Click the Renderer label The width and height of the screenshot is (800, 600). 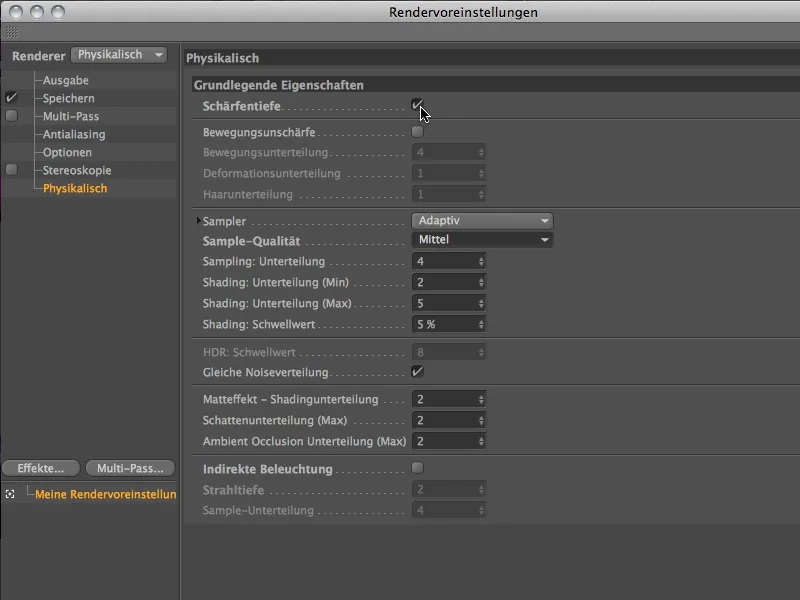point(39,56)
